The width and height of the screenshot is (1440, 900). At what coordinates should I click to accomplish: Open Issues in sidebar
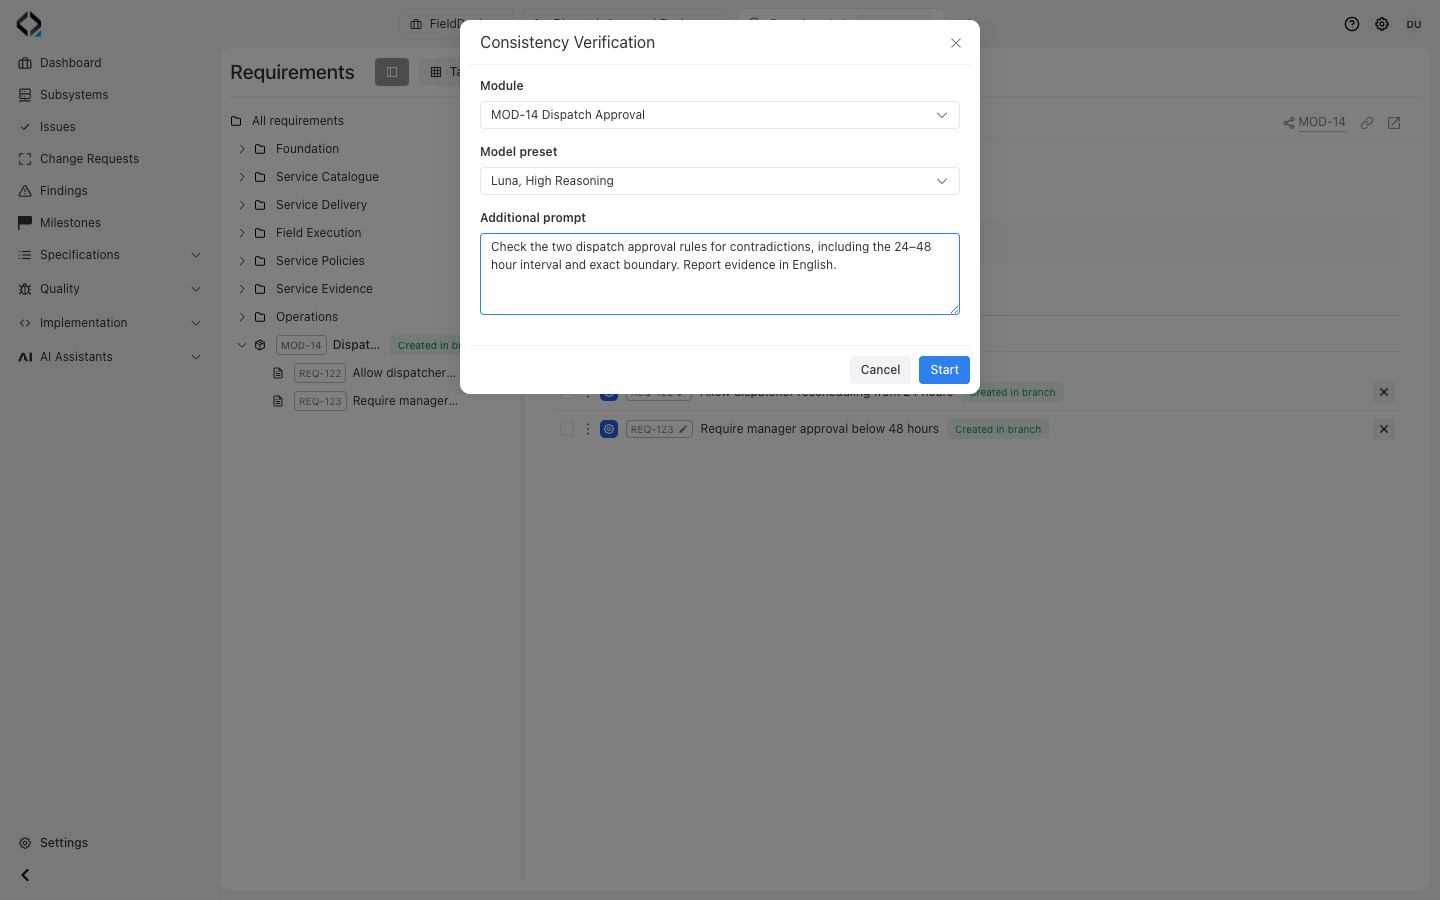pyautogui.click(x=58, y=127)
